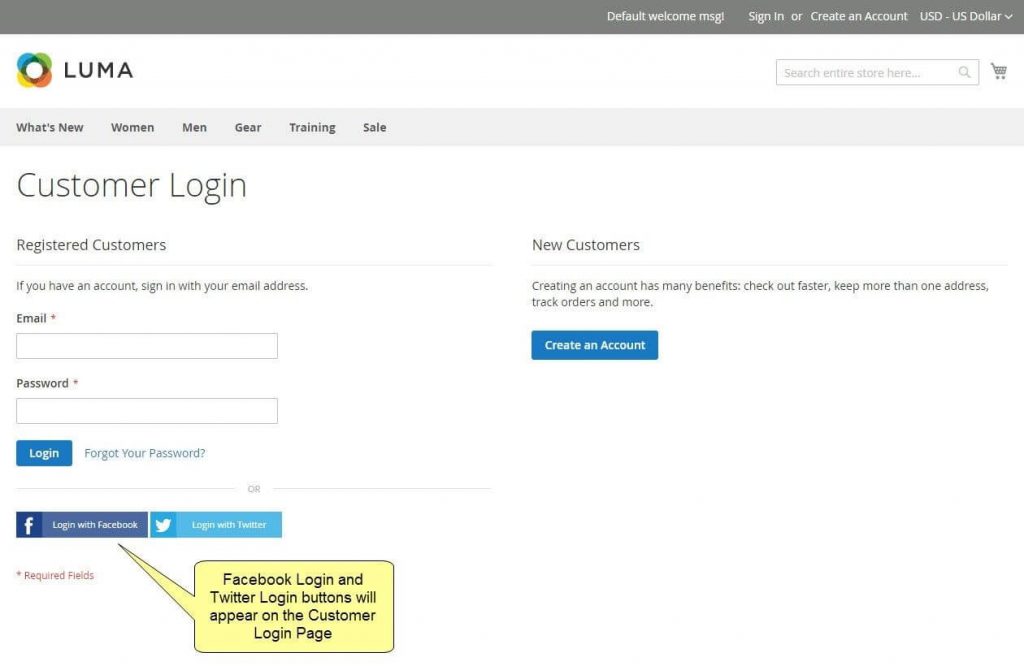
Task: Open the What's New menu
Action: tap(50, 127)
